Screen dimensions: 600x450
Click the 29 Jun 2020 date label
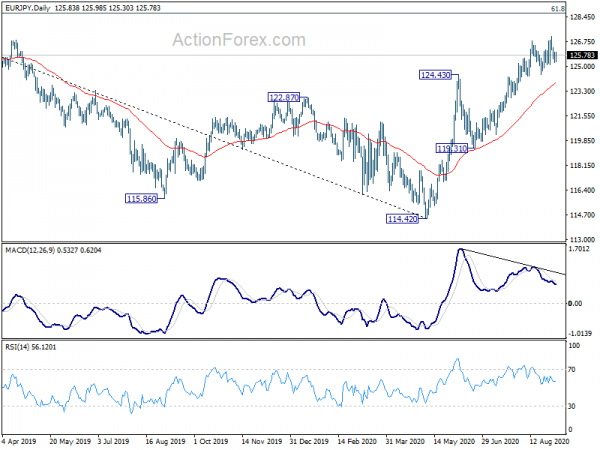[501, 441]
